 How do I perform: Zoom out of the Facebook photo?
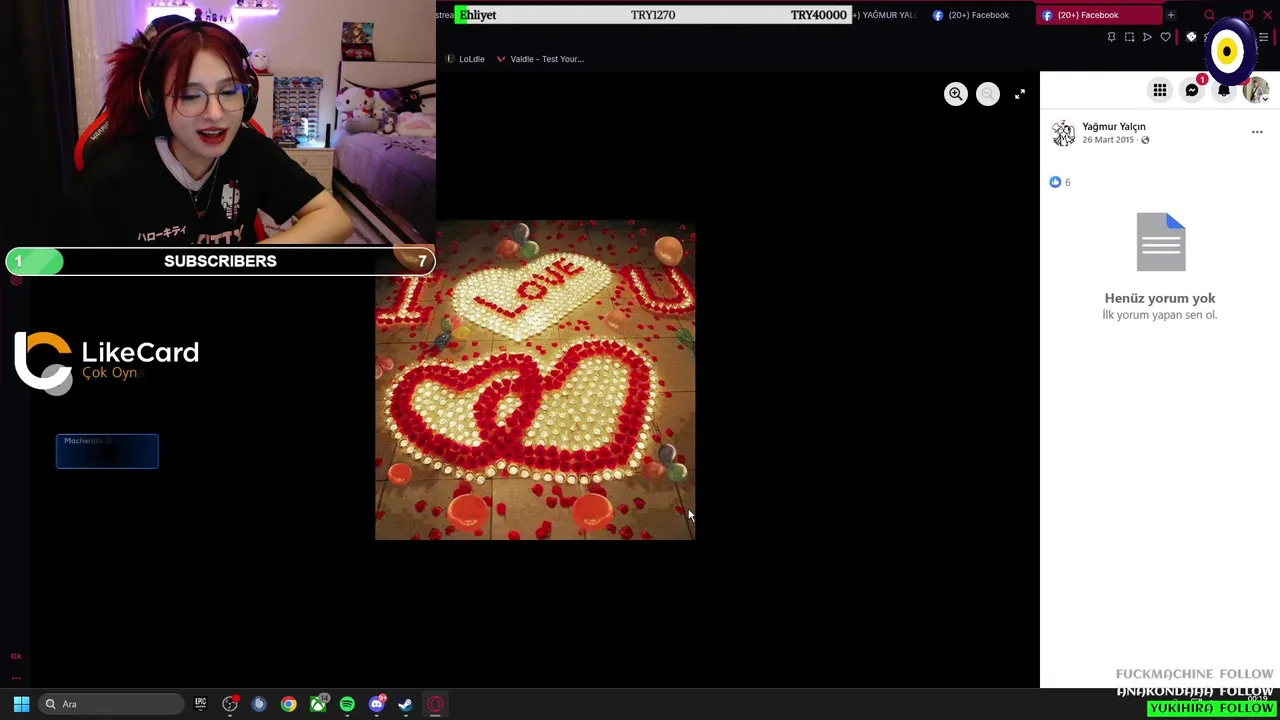click(x=988, y=94)
